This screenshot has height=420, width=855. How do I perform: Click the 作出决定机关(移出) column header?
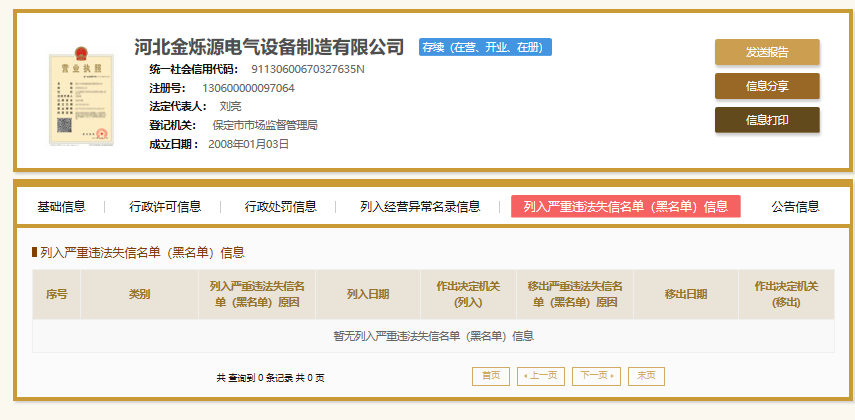tap(786, 295)
